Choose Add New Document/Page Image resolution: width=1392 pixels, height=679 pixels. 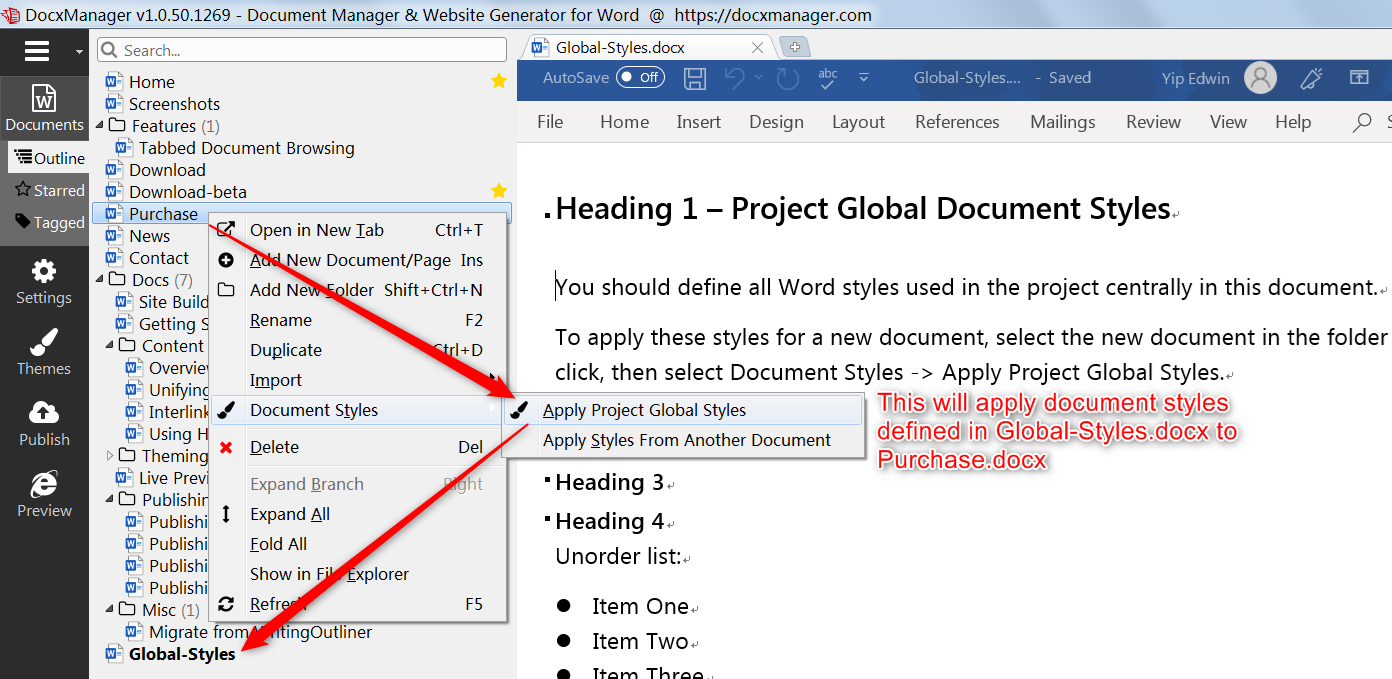click(358, 260)
